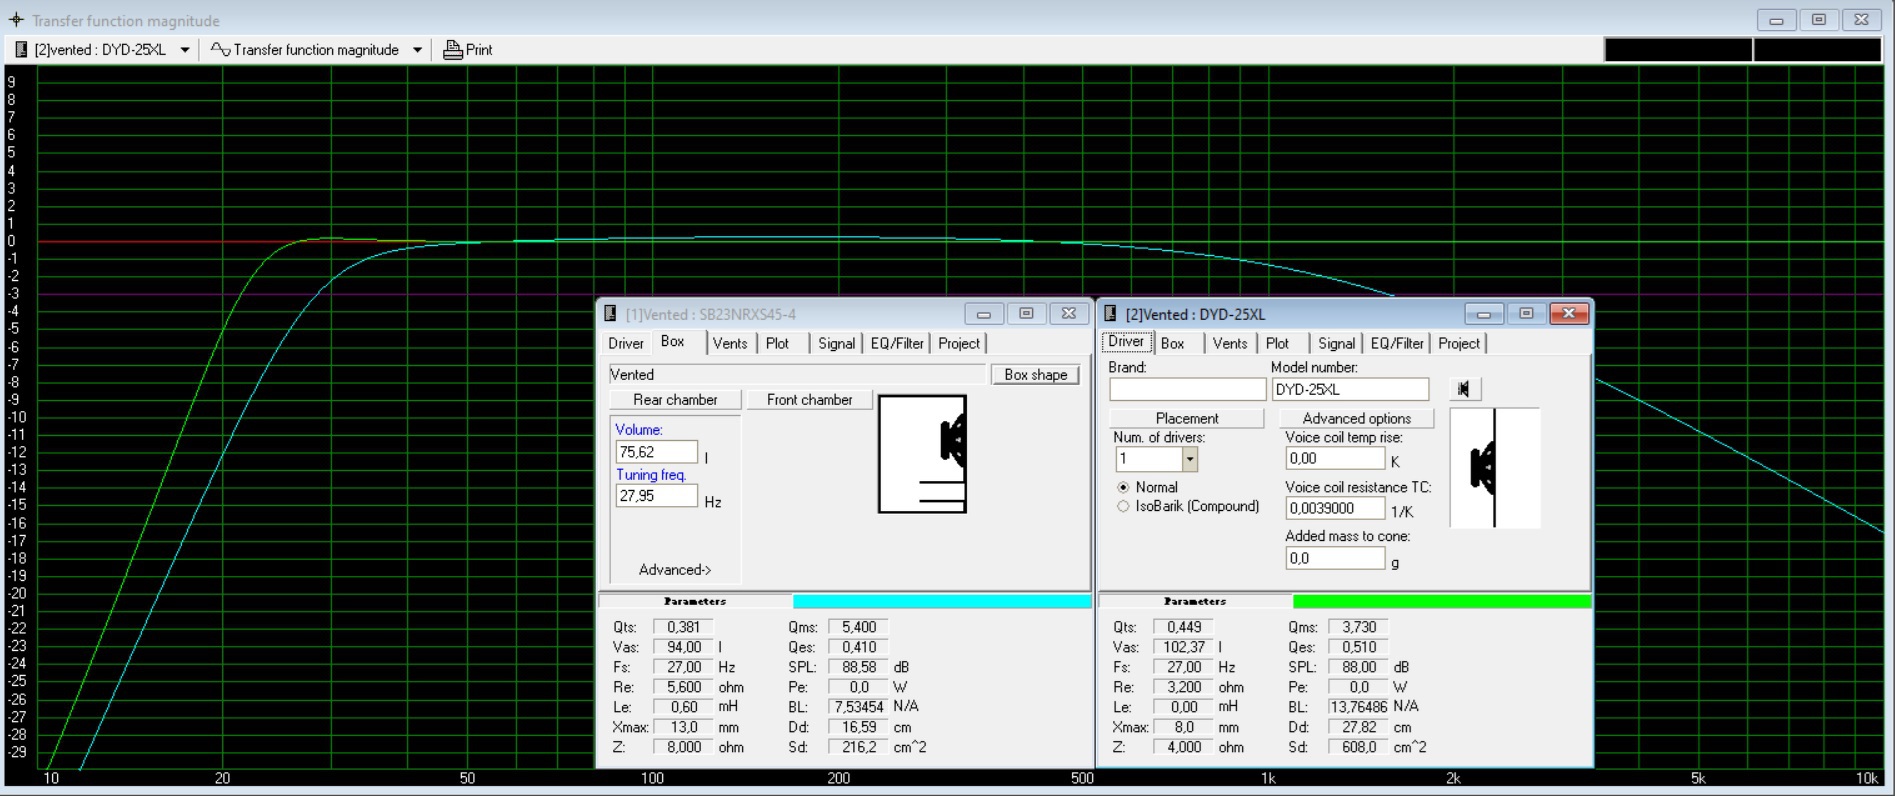1895x796 pixels.
Task: Open the Plot tab in the DYD-25XL window
Action: point(1277,343)
